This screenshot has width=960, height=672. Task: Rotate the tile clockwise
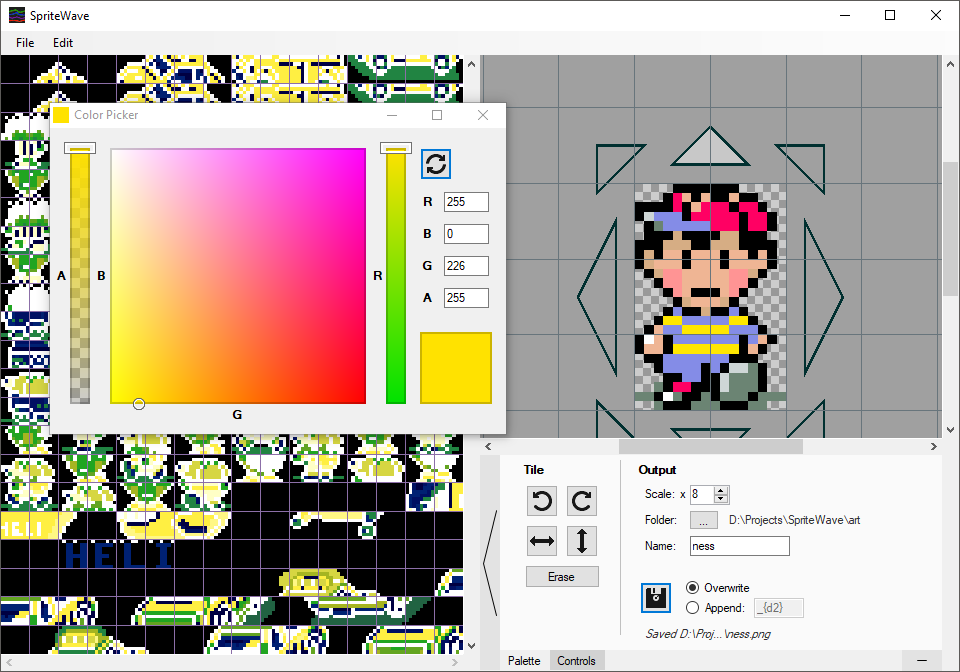(582, 501)
